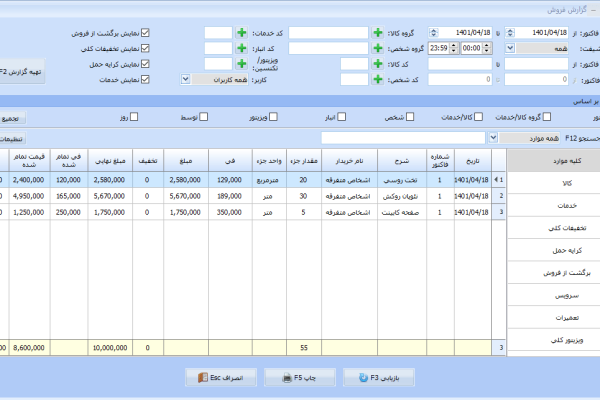
Task: Toggle نمایش کرایه حمل checkbox
Action: (145, 64)
